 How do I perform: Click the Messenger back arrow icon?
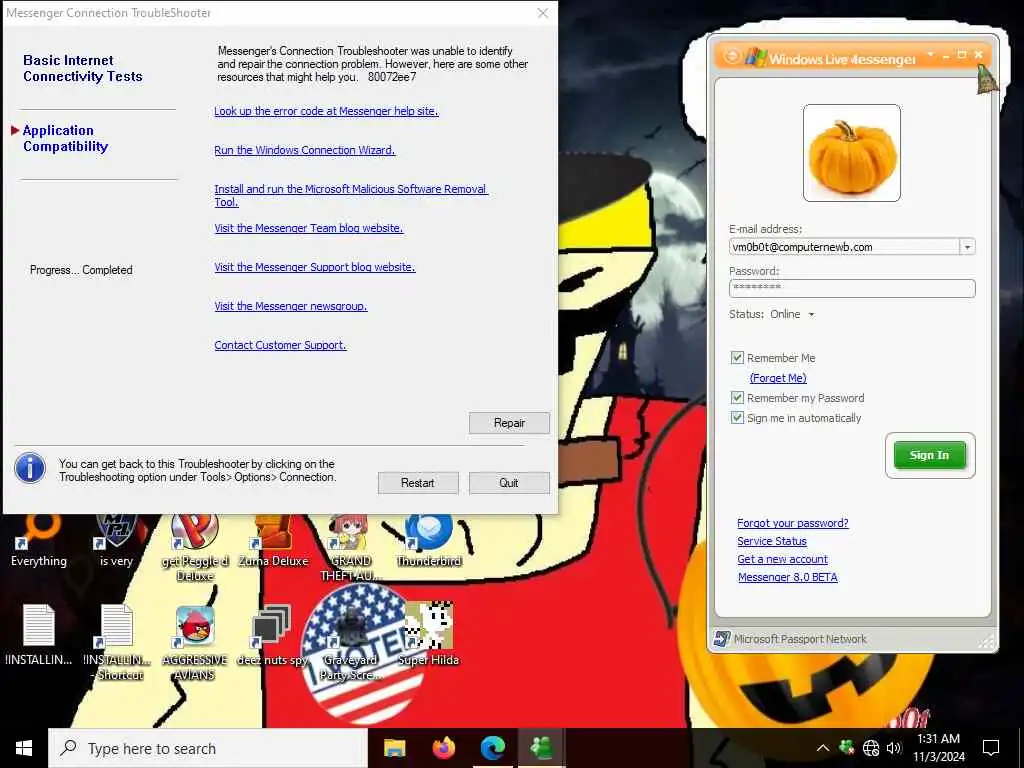coord(732,57)
